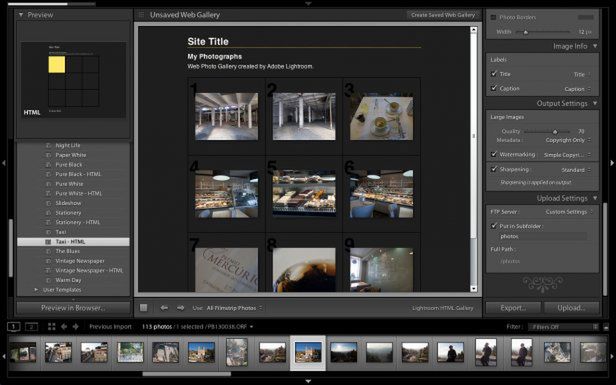Click gallery preview scroll-up arrow
The height and width of the screenshot is (385, 616).
click(x=474, y=30)
